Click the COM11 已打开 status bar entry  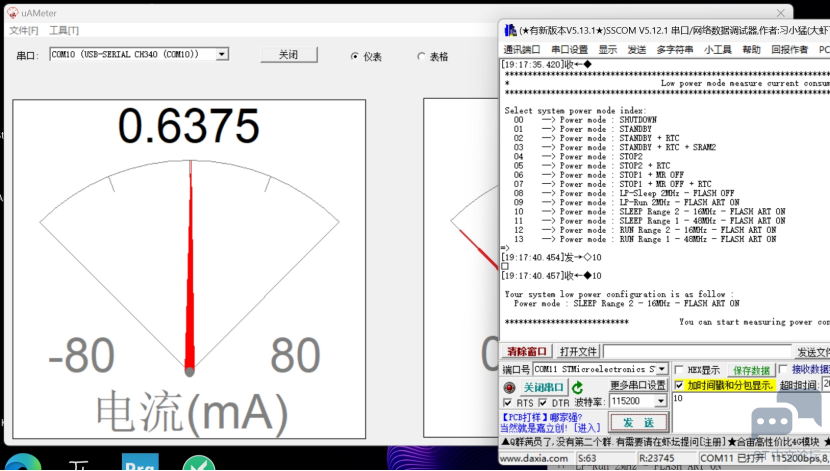point(732,458)
